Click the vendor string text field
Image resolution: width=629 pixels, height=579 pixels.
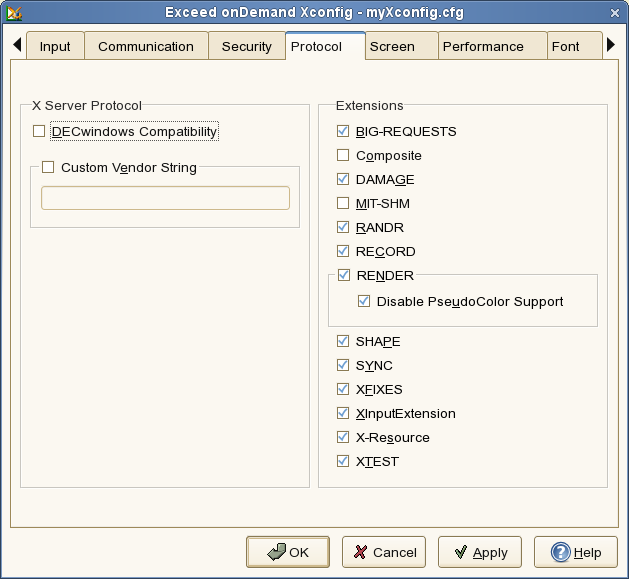click(x=165, y=198)
